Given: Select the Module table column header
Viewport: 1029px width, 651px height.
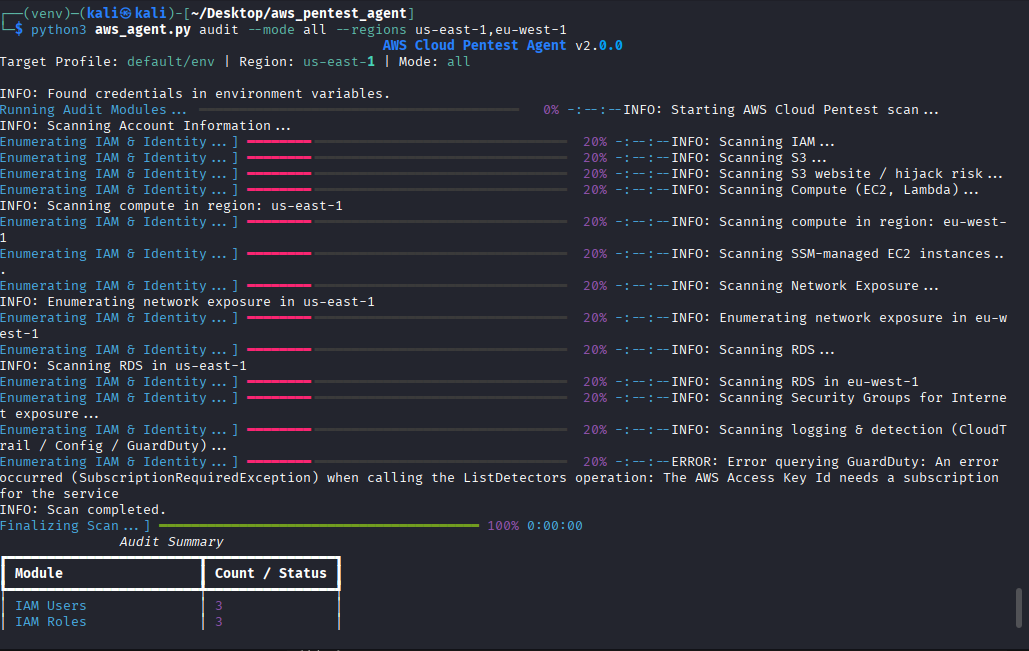Looking at the screenshot, I should [x=39, y=573].
